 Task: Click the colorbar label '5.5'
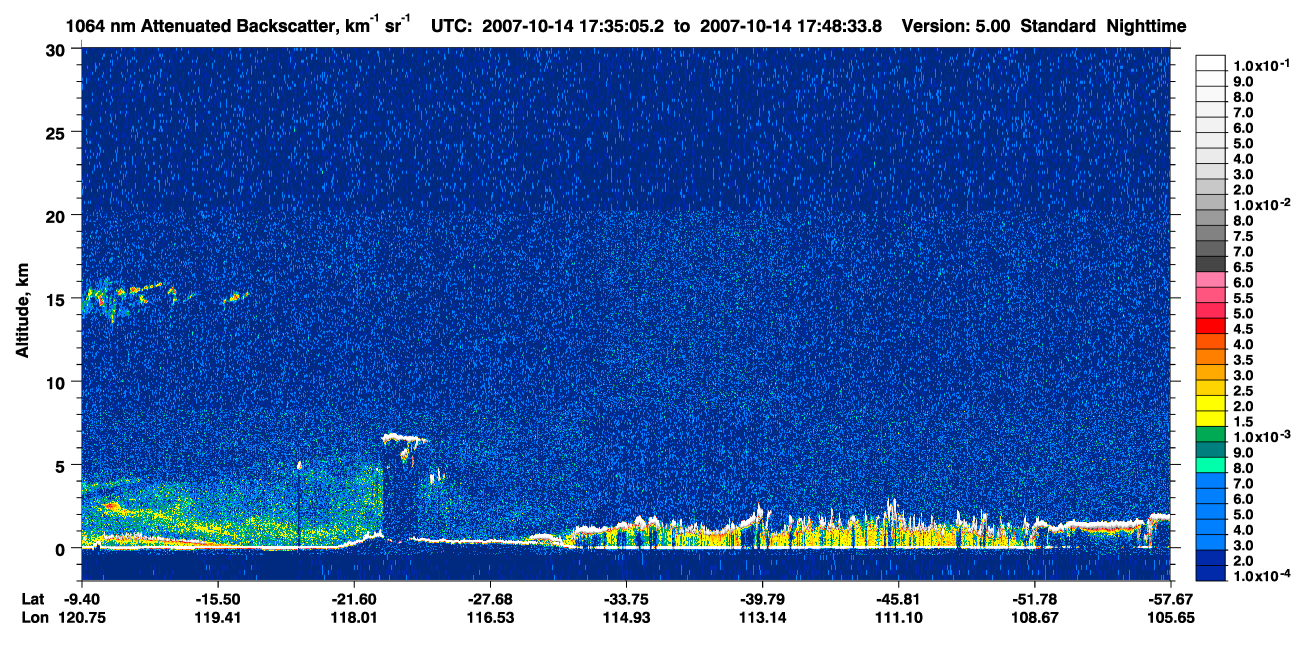pos(1243,298)
